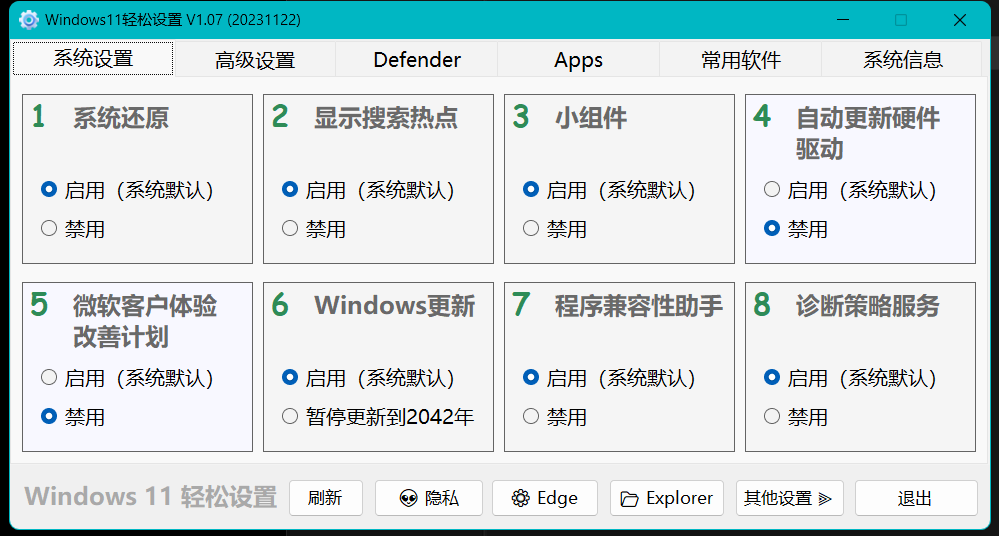
Task: Go to the 常用软件 tab
Action: (740, 60)
